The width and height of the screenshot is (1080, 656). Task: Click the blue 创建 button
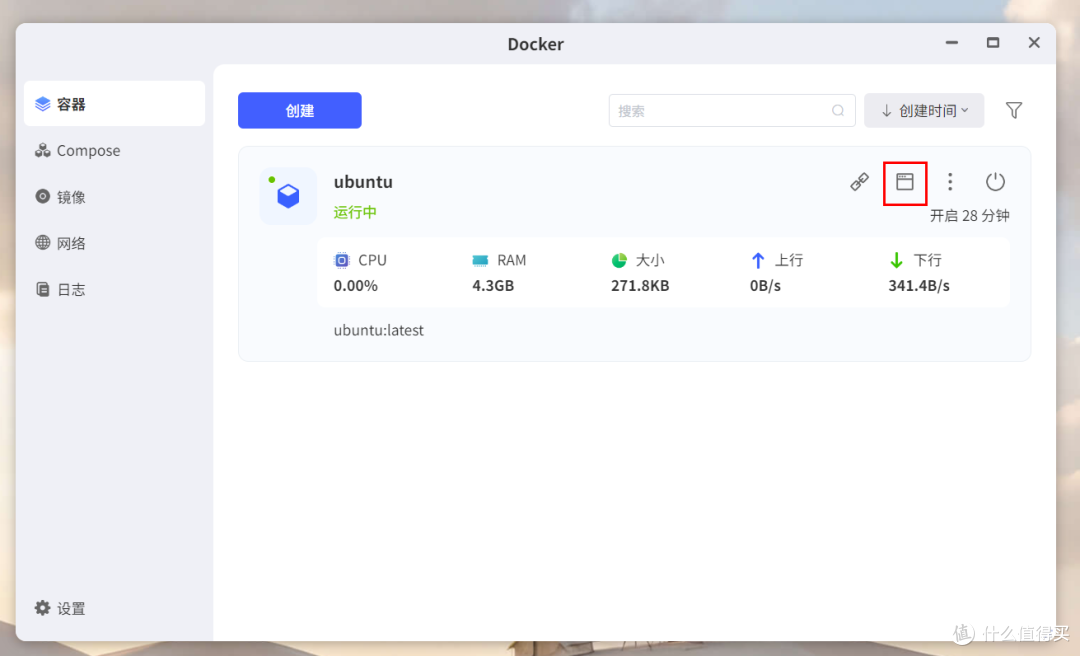(300, 110)
